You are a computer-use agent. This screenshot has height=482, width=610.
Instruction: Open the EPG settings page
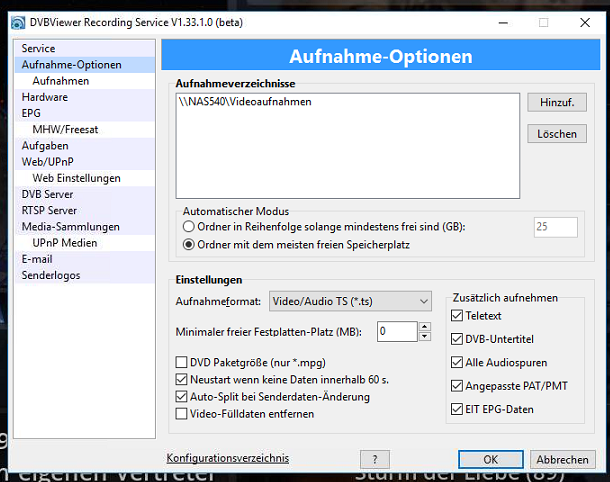(x=84, y=113)
